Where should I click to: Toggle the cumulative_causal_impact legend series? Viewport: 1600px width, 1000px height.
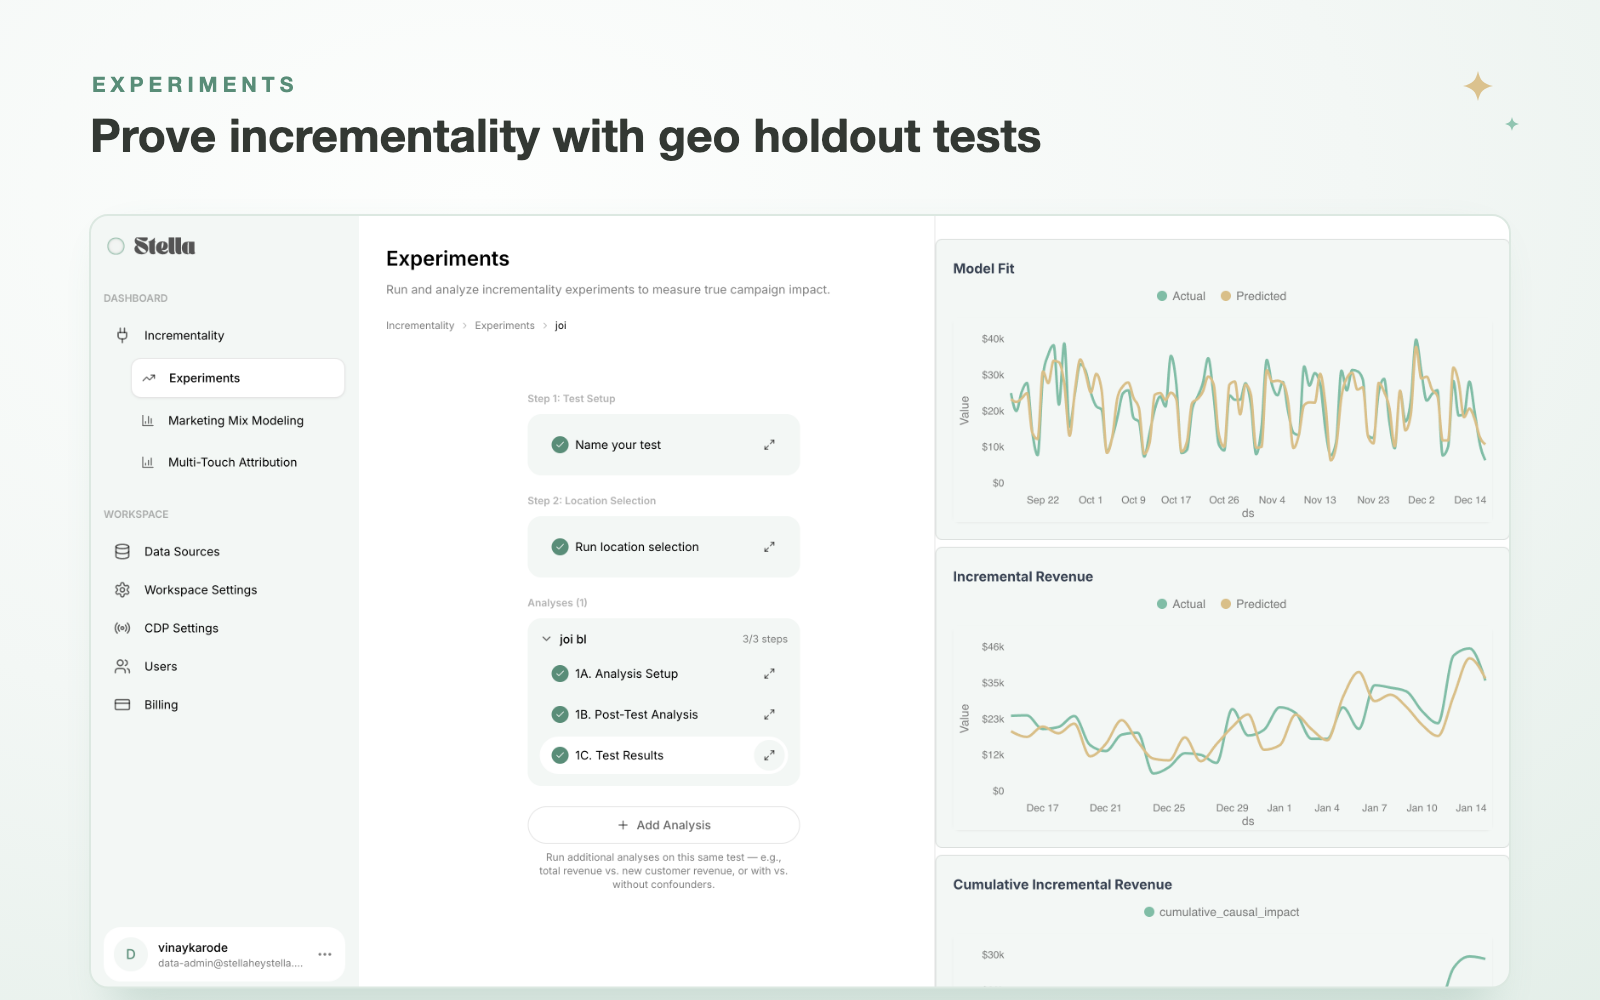click(1222, 912)
